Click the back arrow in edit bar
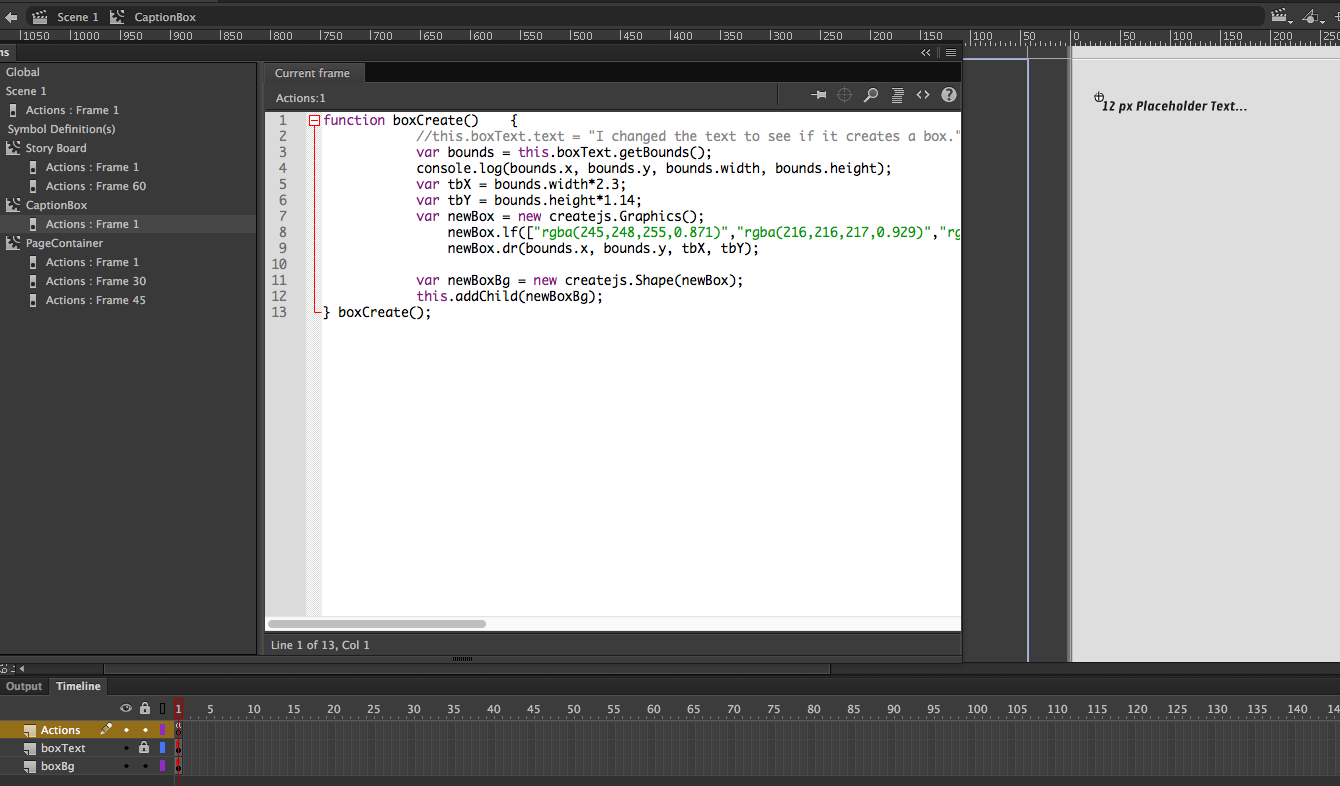This screenshot has height=786, width=1340. 11,17
